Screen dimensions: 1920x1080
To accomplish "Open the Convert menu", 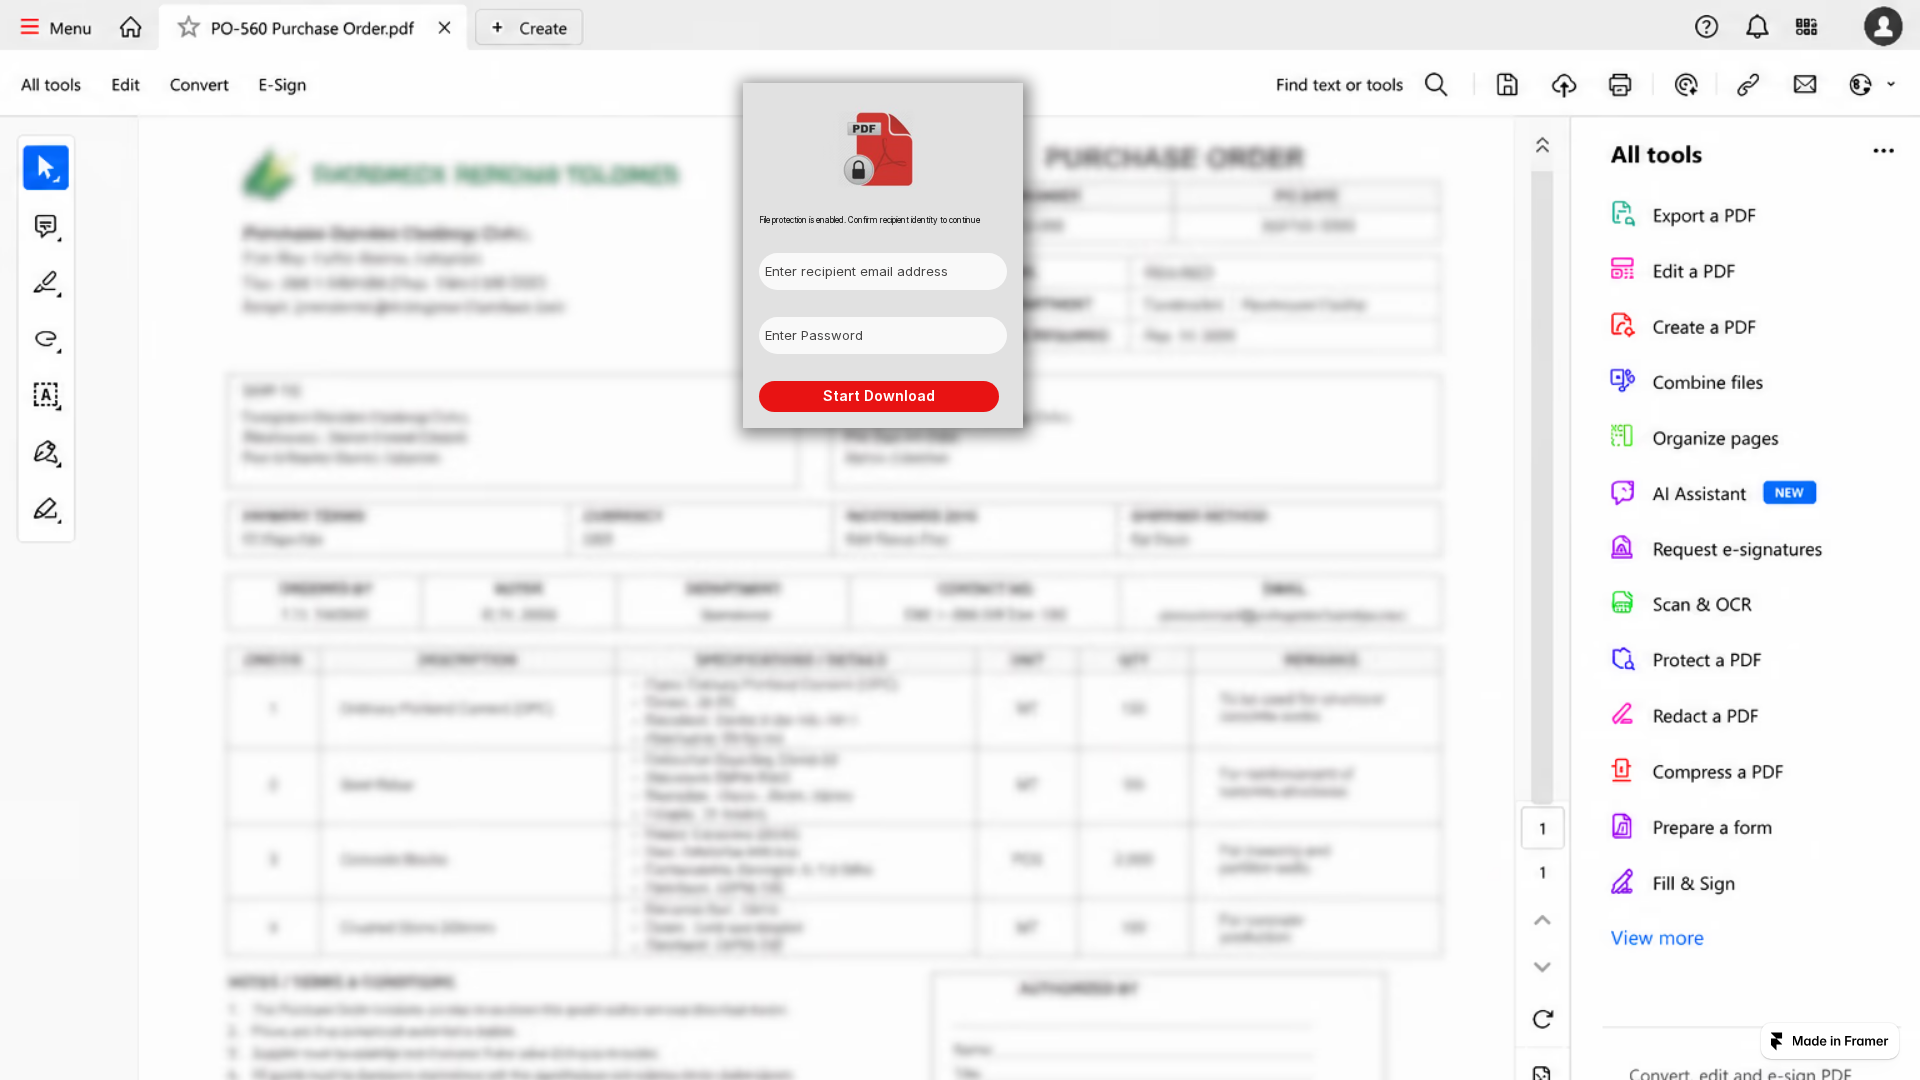I will click(x=199, y=85).
